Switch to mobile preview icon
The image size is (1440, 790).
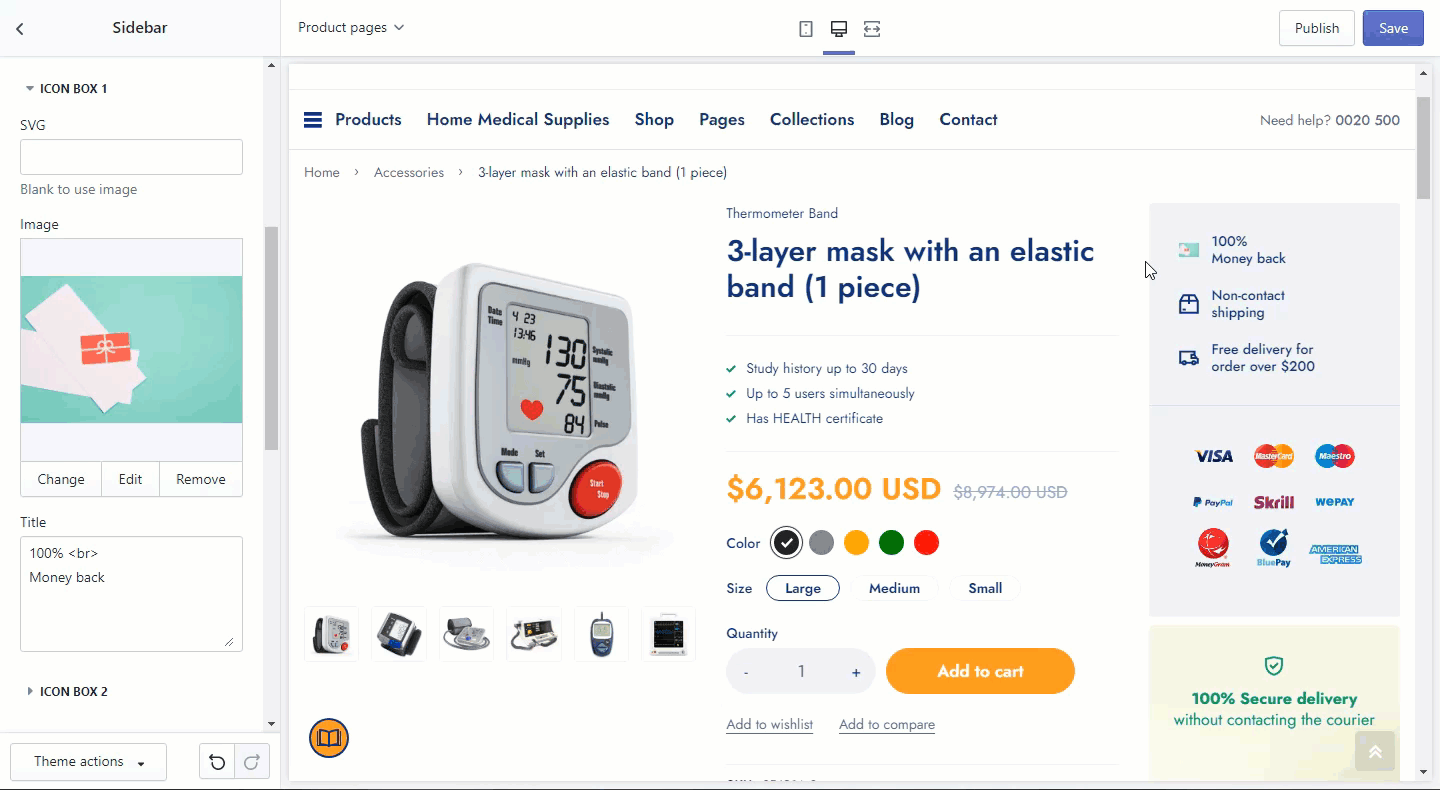(x=806, y=29)
